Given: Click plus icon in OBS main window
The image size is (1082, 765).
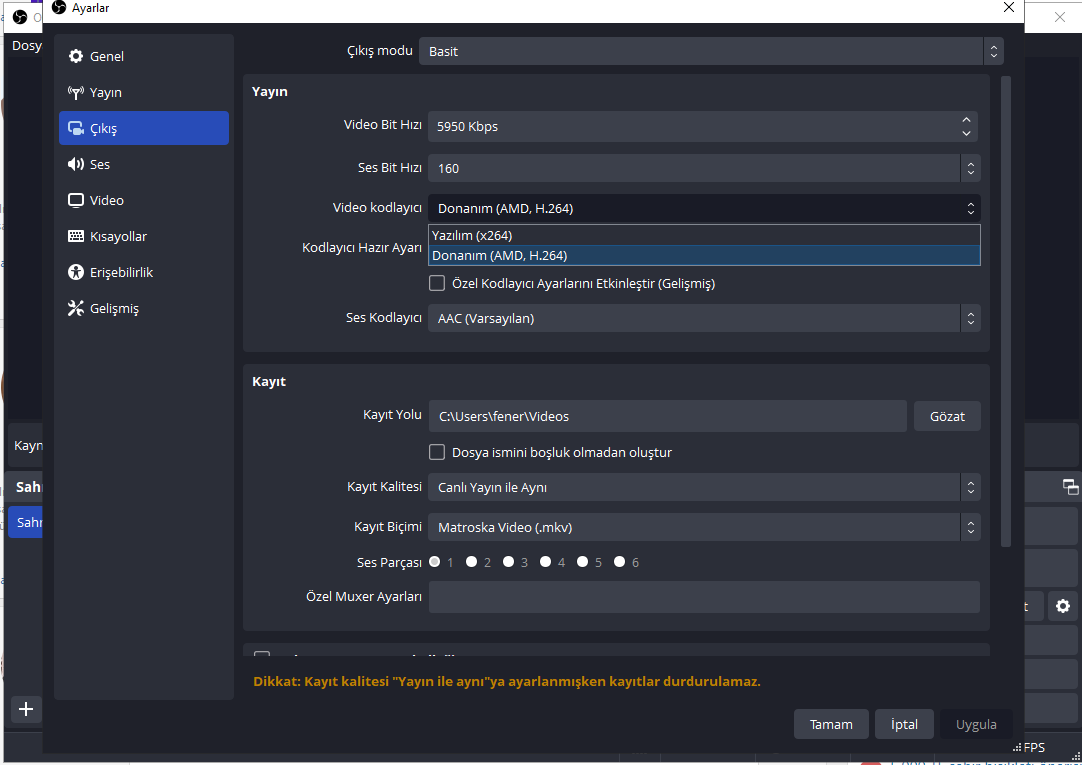Looking at the screenshot, I should click(26, 709).
